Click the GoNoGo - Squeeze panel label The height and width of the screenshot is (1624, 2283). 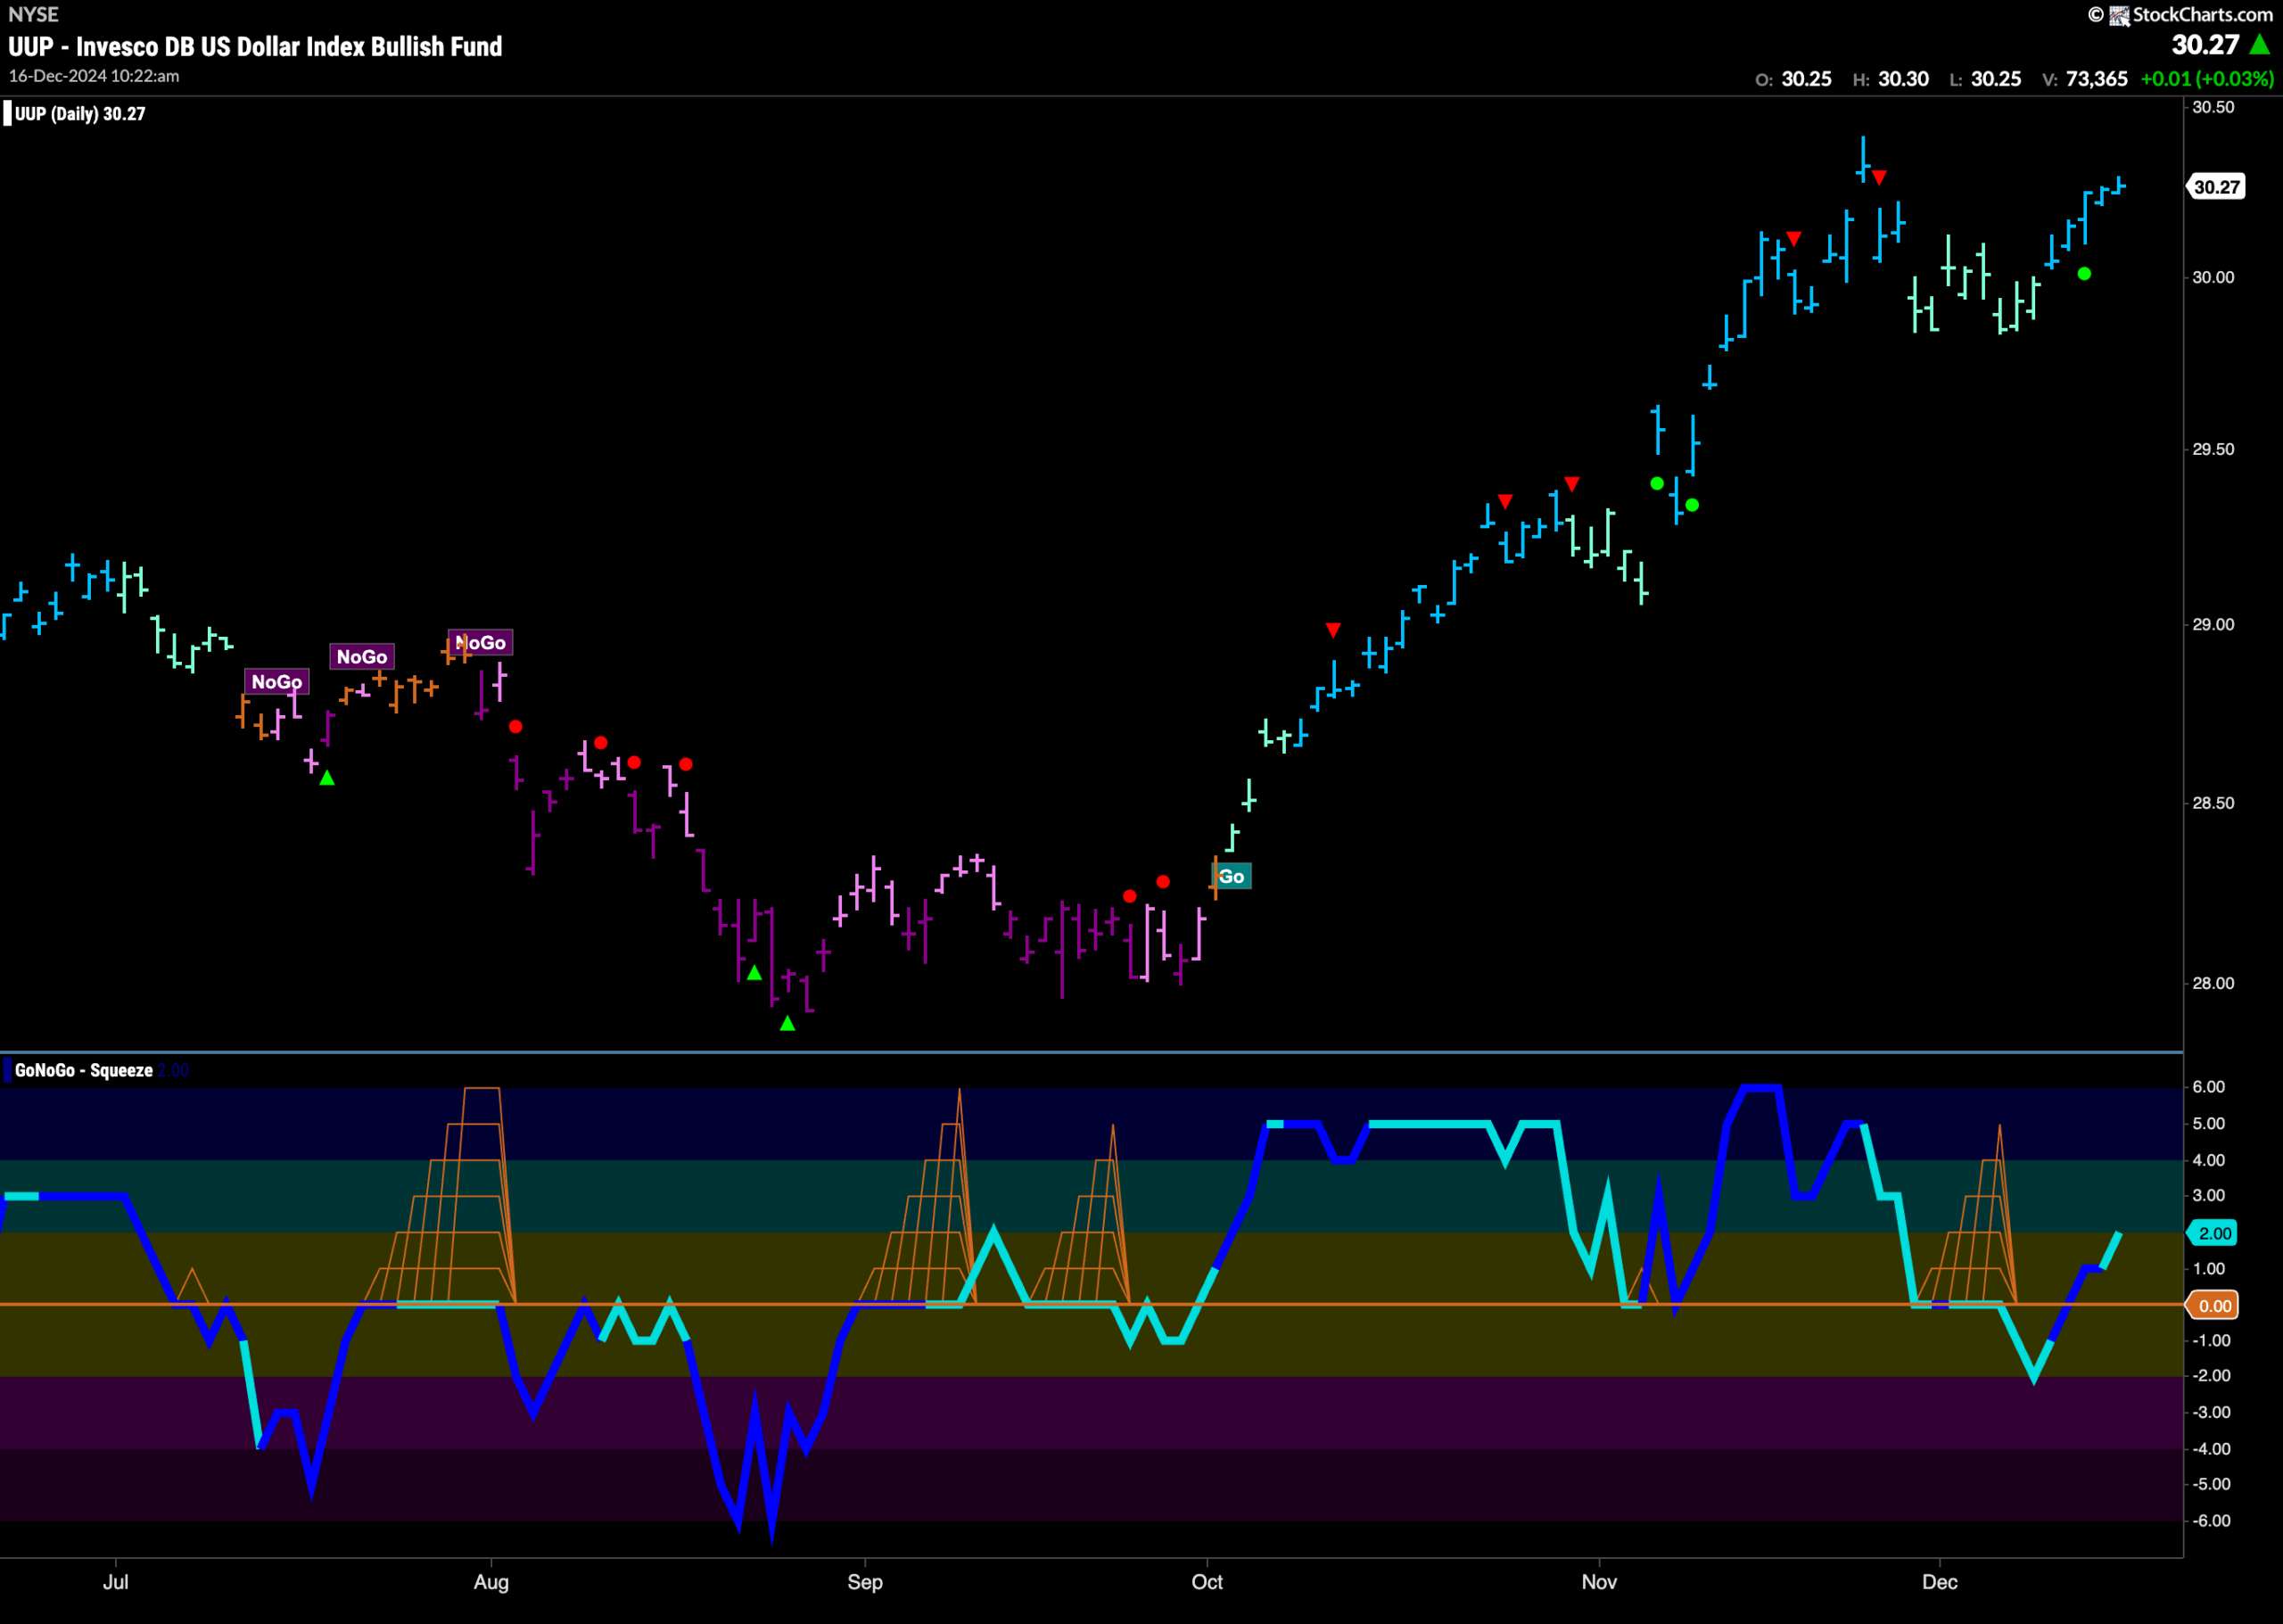[x=84, y=1071]
